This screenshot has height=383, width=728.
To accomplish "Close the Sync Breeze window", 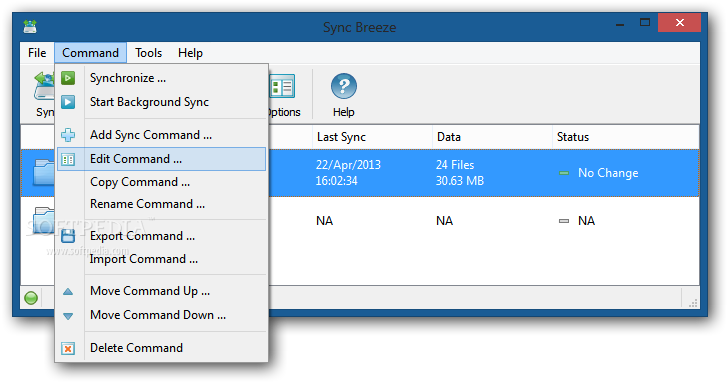I will 679,23.
